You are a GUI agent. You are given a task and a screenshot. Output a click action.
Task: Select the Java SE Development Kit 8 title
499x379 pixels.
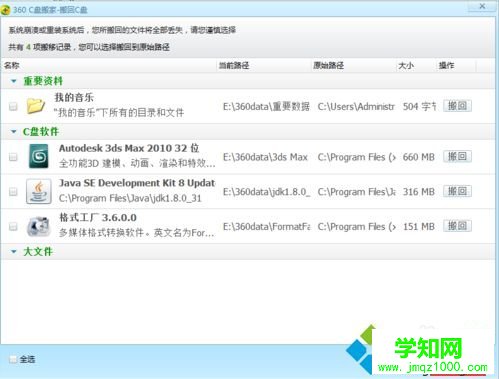(x=137, y=183)
